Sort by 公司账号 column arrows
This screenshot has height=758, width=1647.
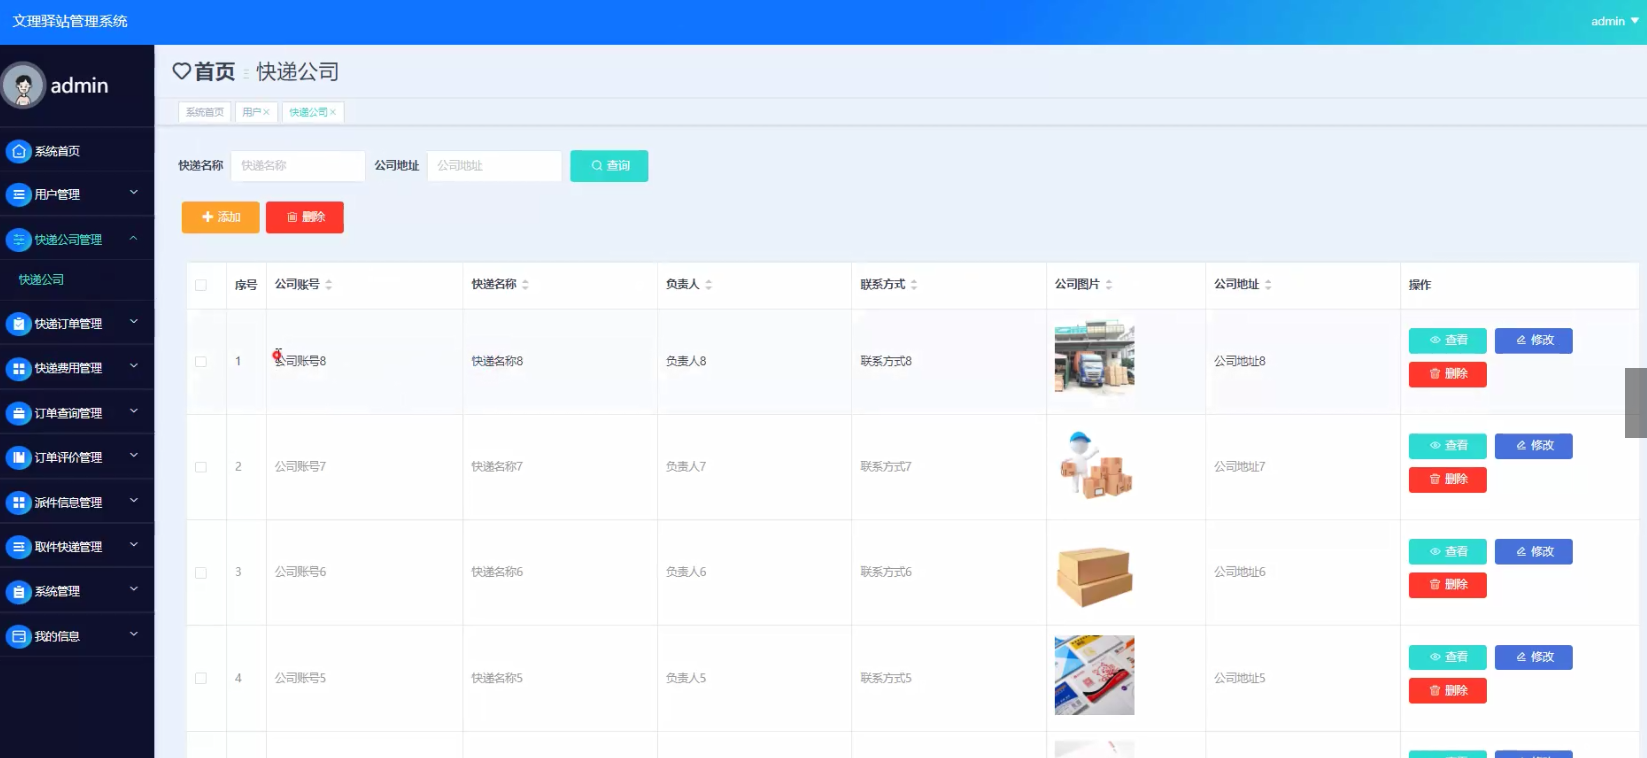tap(329, 285)
